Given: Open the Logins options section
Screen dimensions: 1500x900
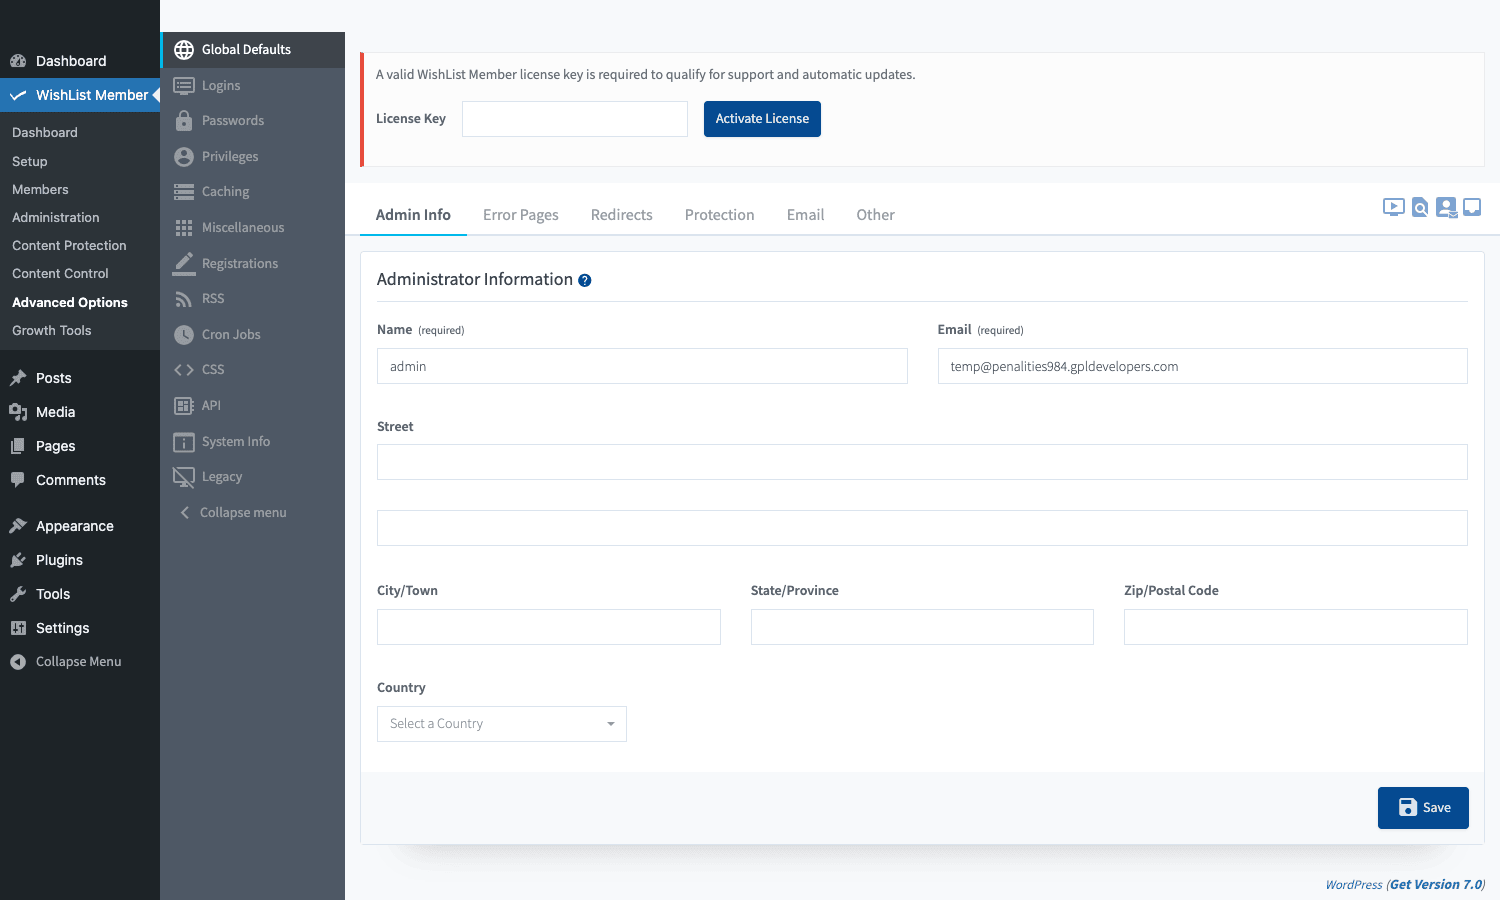Looking at the screenshot, I should pos(253,86).
